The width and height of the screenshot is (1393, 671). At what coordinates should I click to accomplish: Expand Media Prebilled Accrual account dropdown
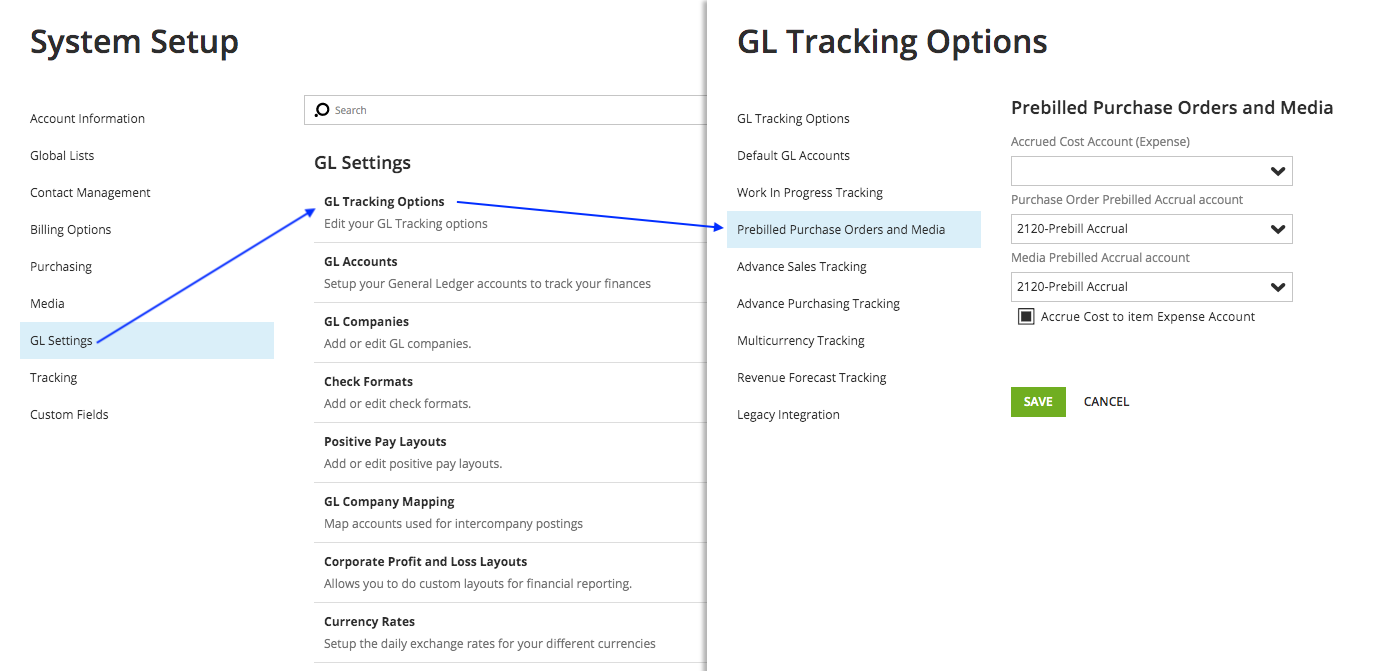[x=1151, y=287]
